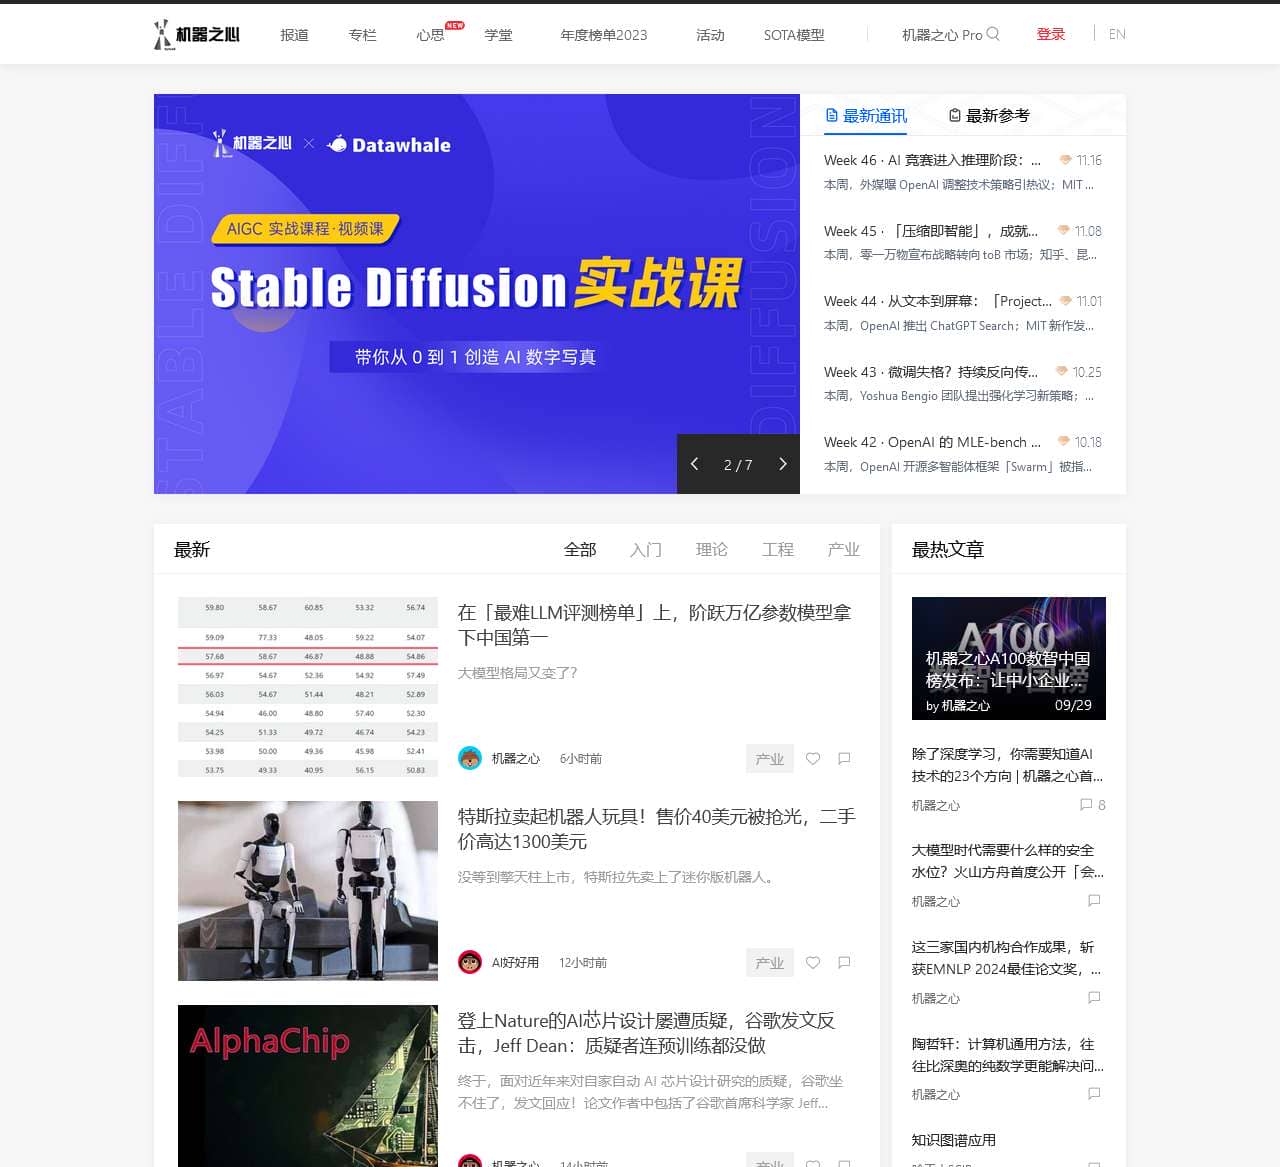Open Week 43 微调失格 newsletter
Viewport: 1280px width, 1167px height.
931,372
